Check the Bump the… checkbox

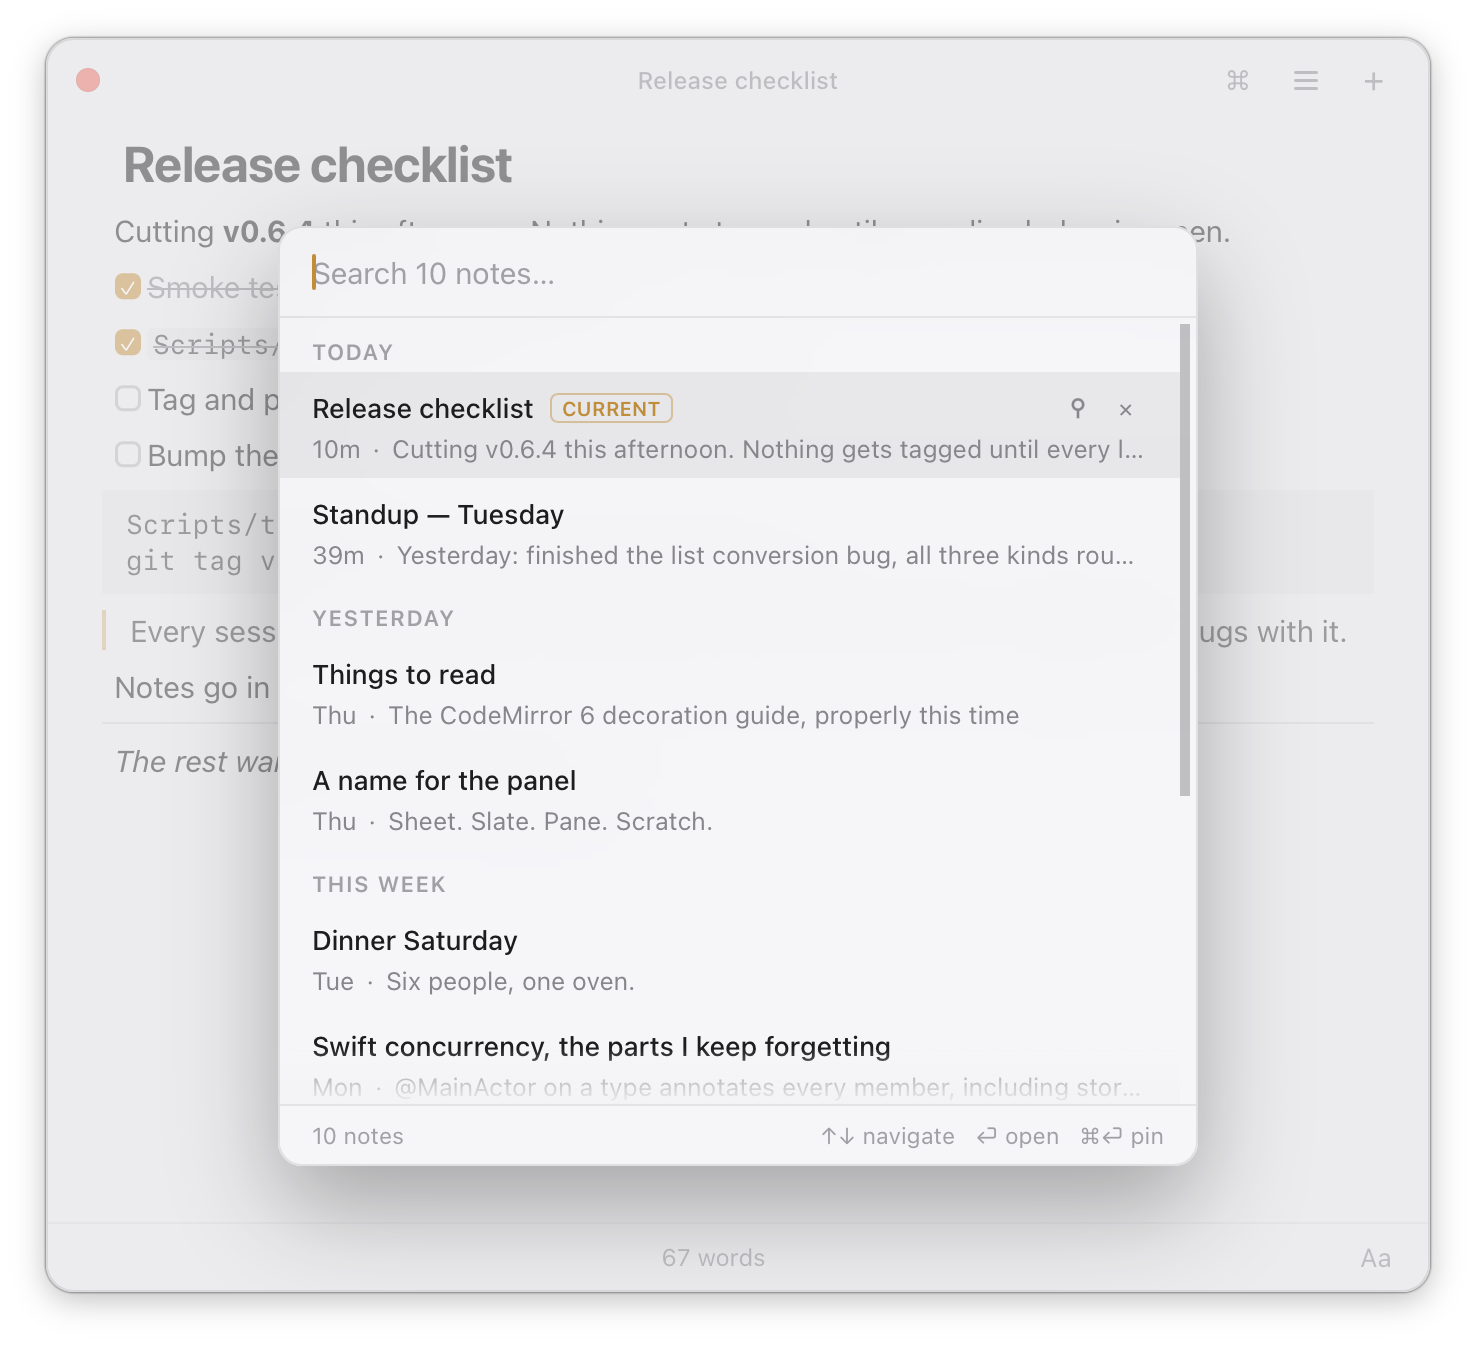[128, 455]
